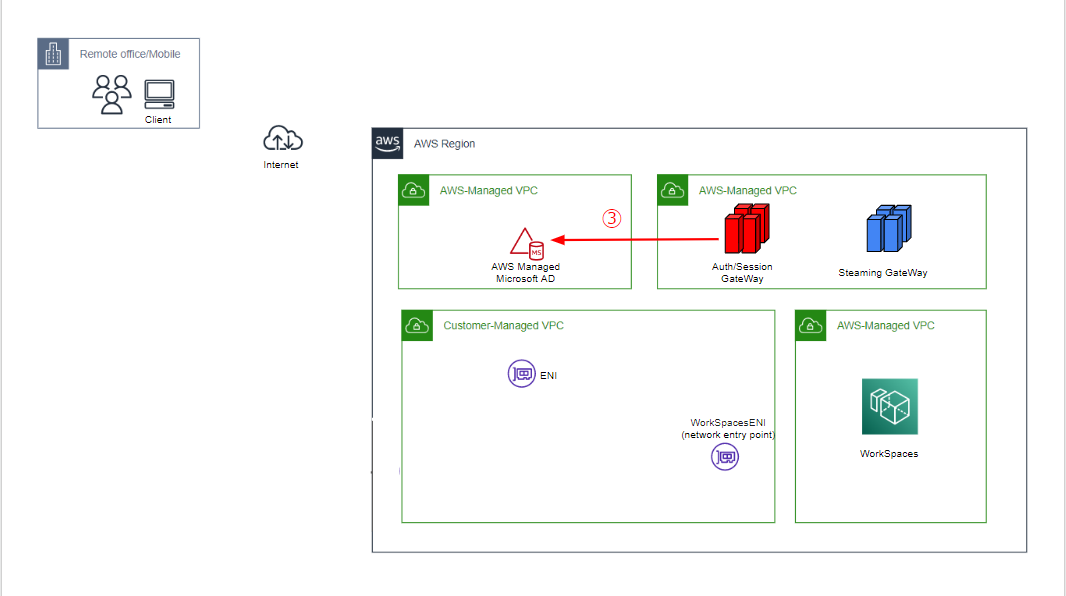The height and width of the screenshot is (596, 1066).
Task: Select the AWS logo icon
Action: [388, 143]
